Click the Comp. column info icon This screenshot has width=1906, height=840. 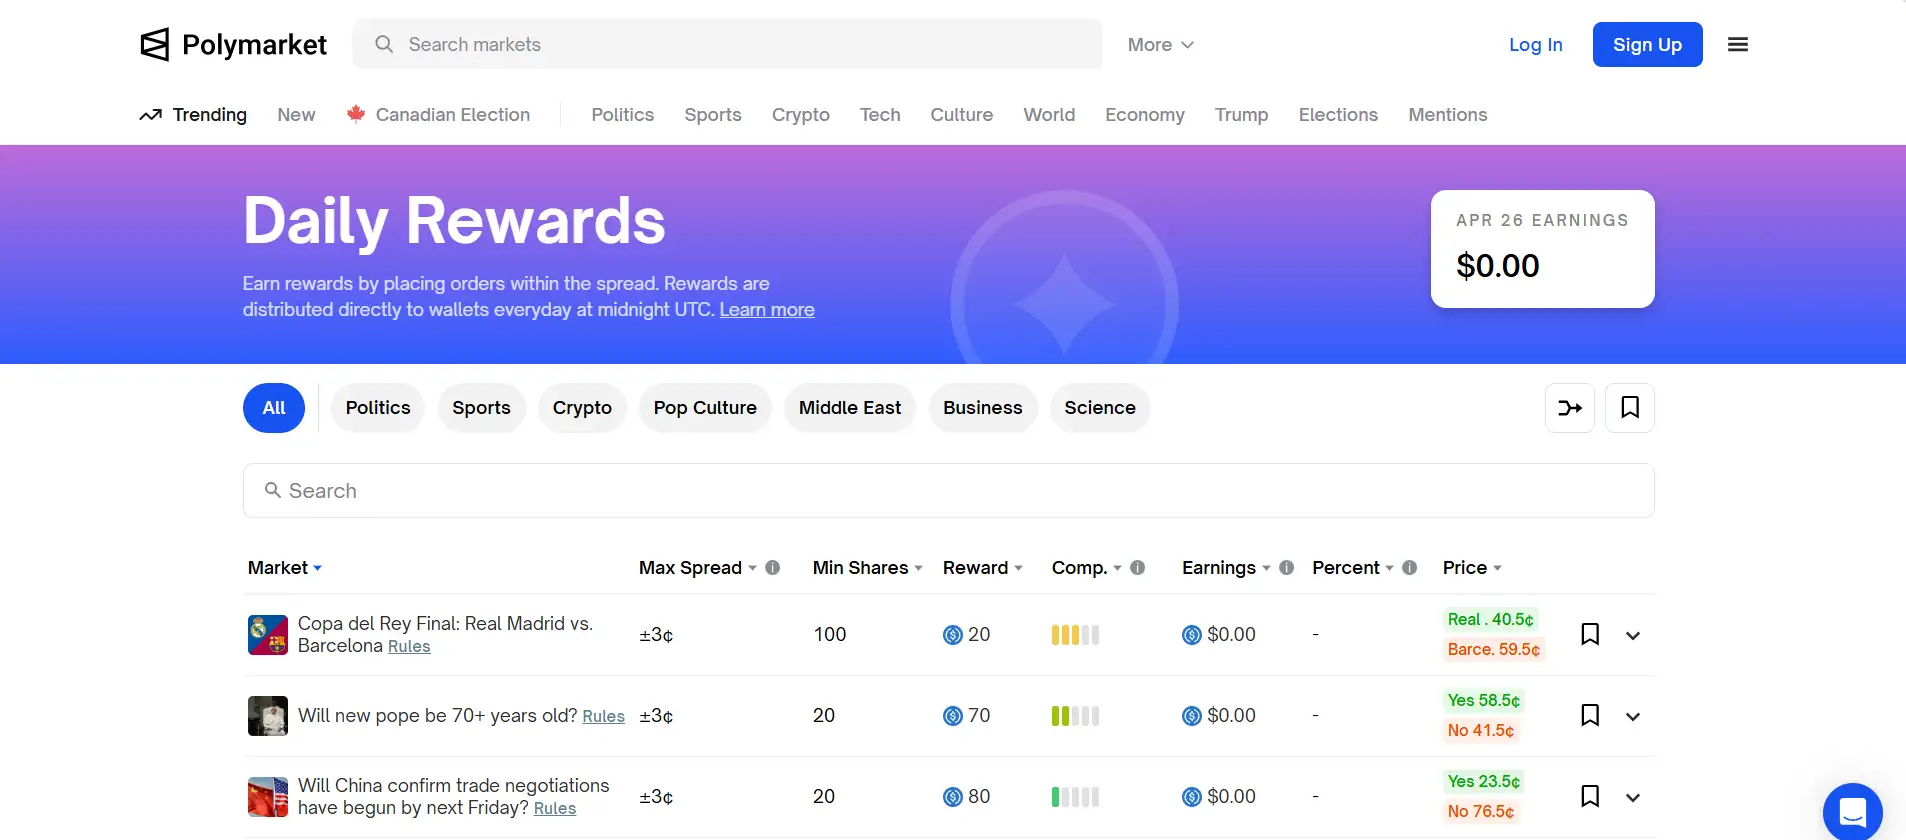pos(1138,568)
